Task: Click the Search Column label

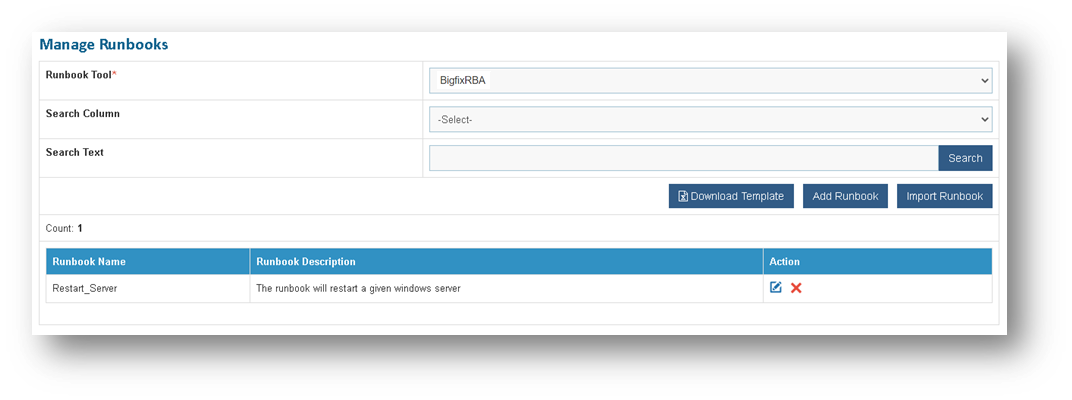Action: coord(83,114)
